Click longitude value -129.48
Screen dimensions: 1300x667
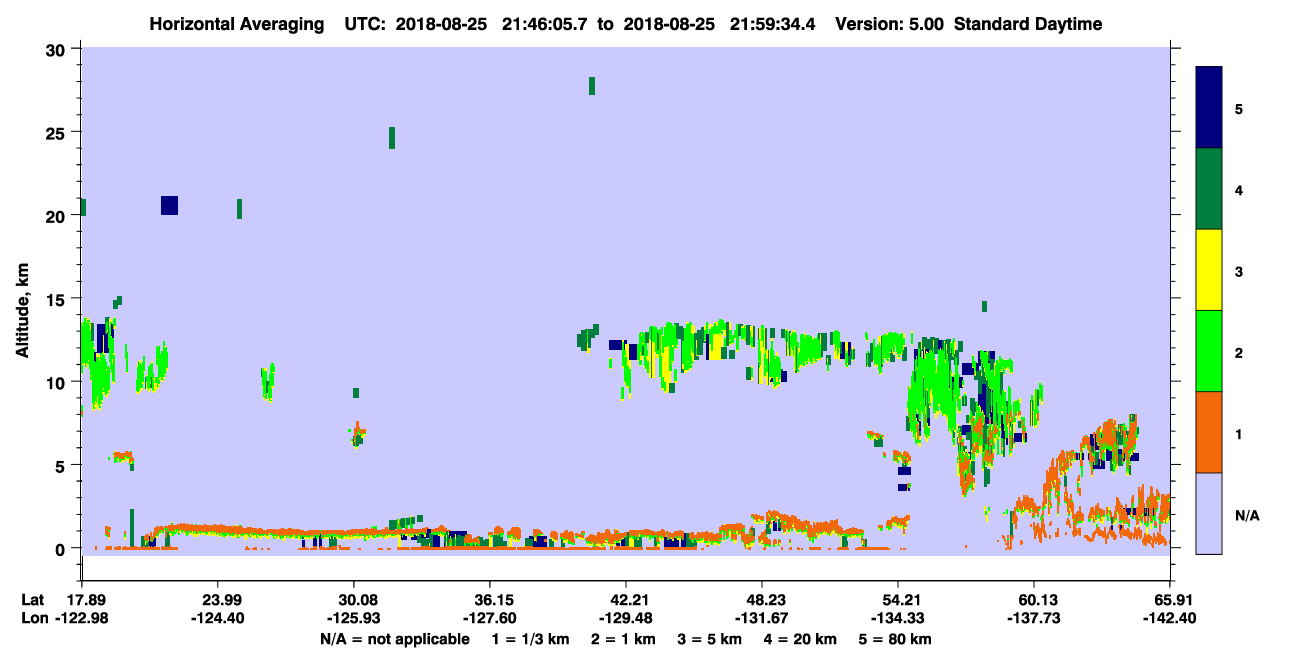[x=626, y=619]
